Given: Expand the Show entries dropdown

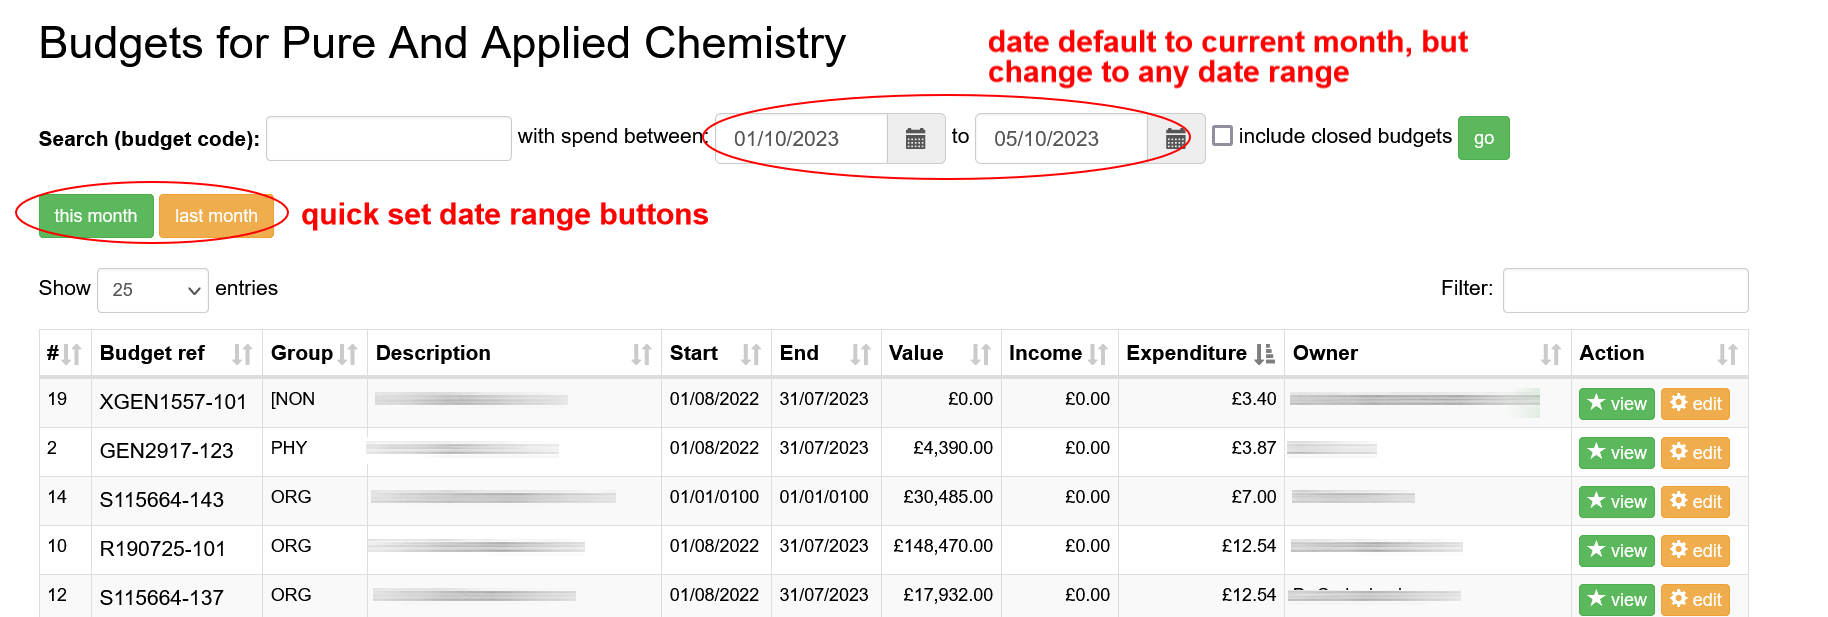Looking at the screenshot, I should (x=153, y=290).
